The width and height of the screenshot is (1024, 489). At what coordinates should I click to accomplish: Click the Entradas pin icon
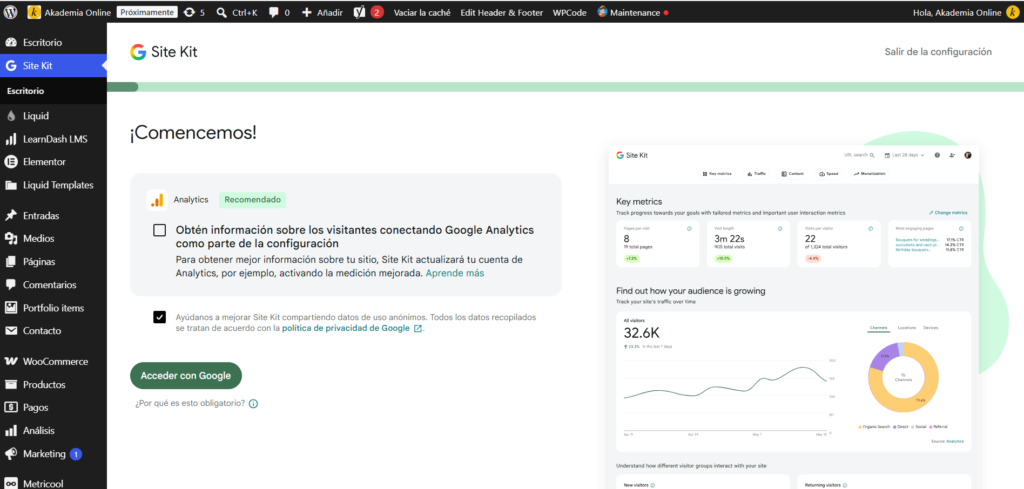point(10,215)
